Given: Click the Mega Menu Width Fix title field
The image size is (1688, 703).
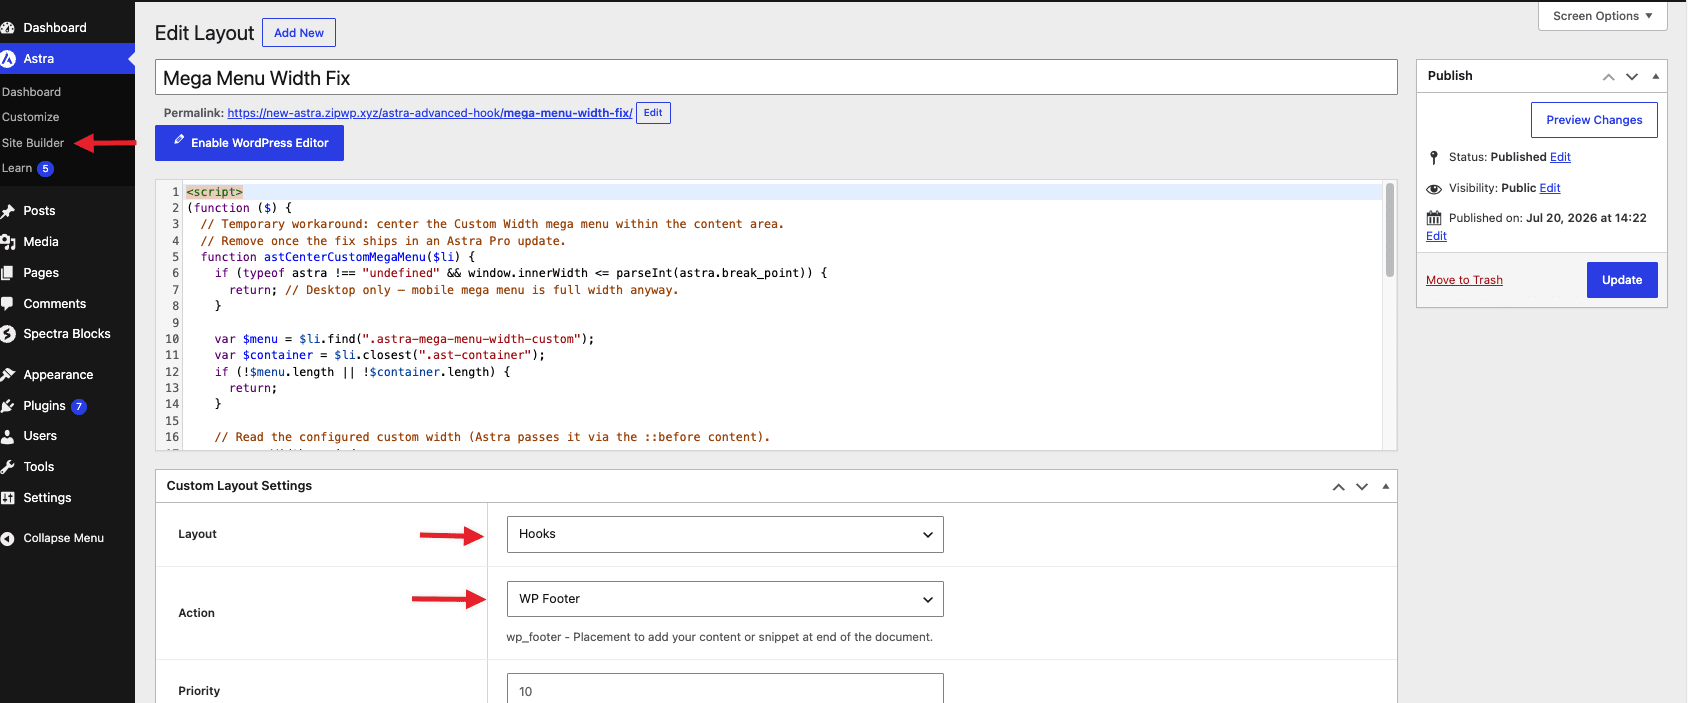Looking at the screenshot, I should [x=776, y=78].
